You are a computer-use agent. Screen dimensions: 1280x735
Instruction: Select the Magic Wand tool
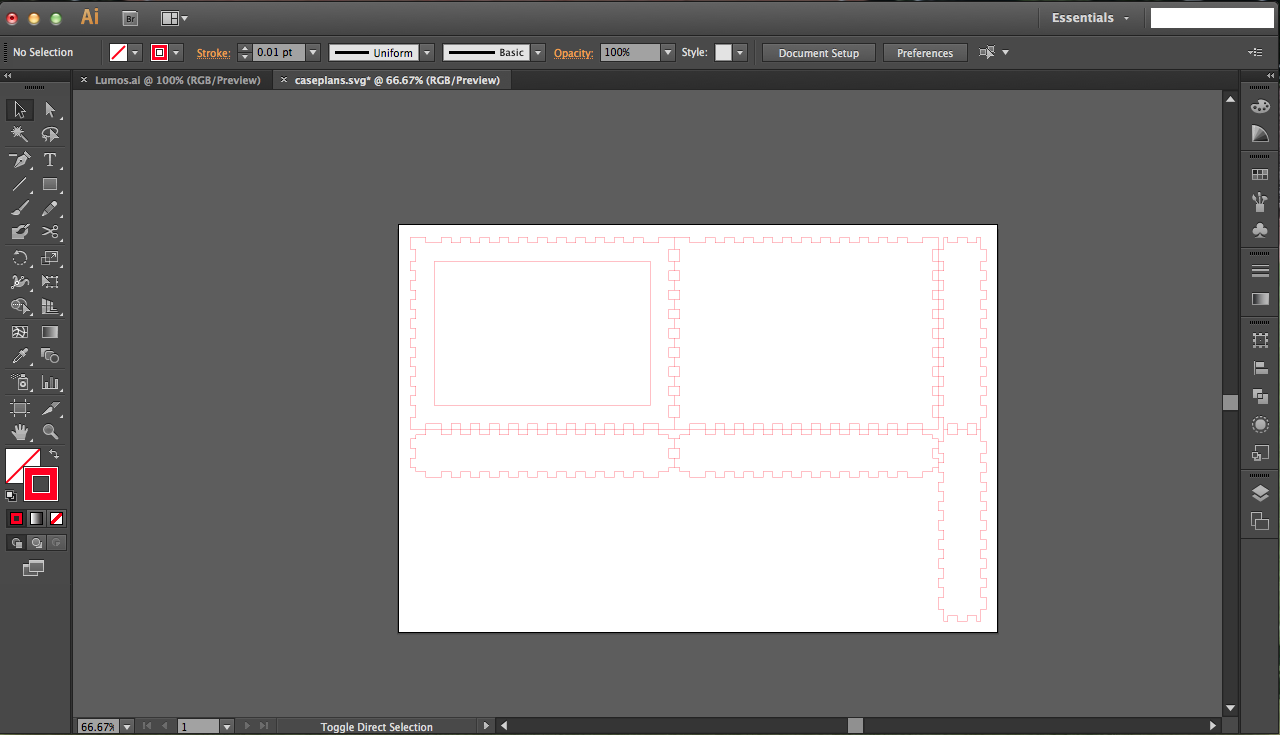point(20,134)
